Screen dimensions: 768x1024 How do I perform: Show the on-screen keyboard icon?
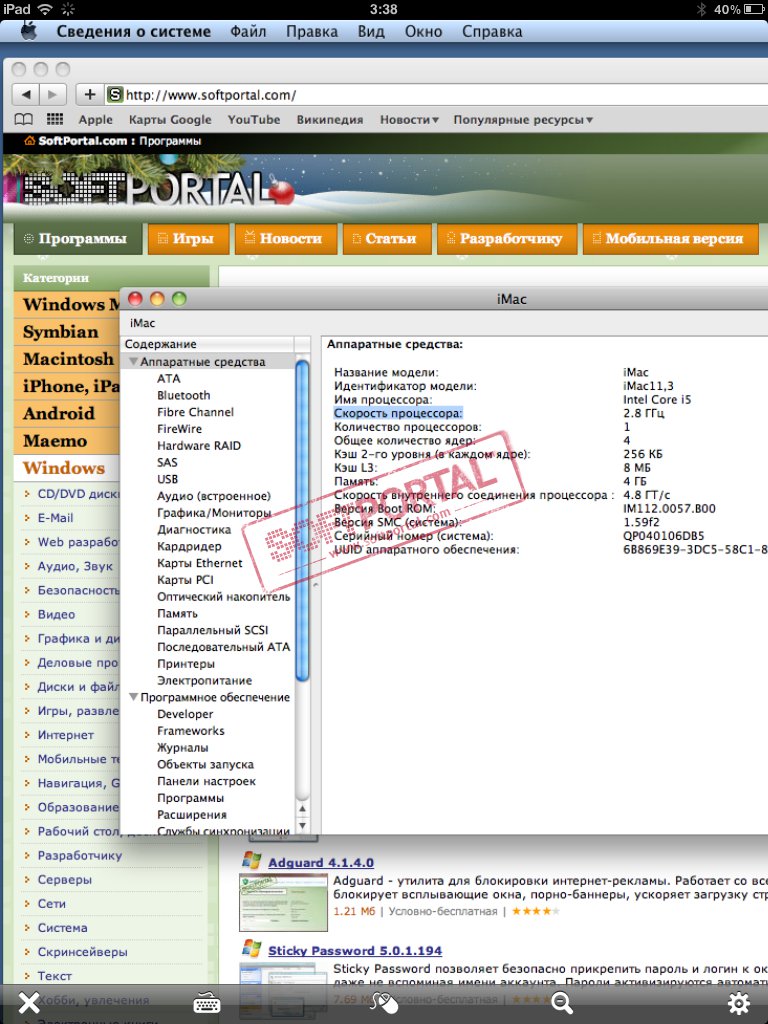pyautogui.click(x=207, y=1003)
